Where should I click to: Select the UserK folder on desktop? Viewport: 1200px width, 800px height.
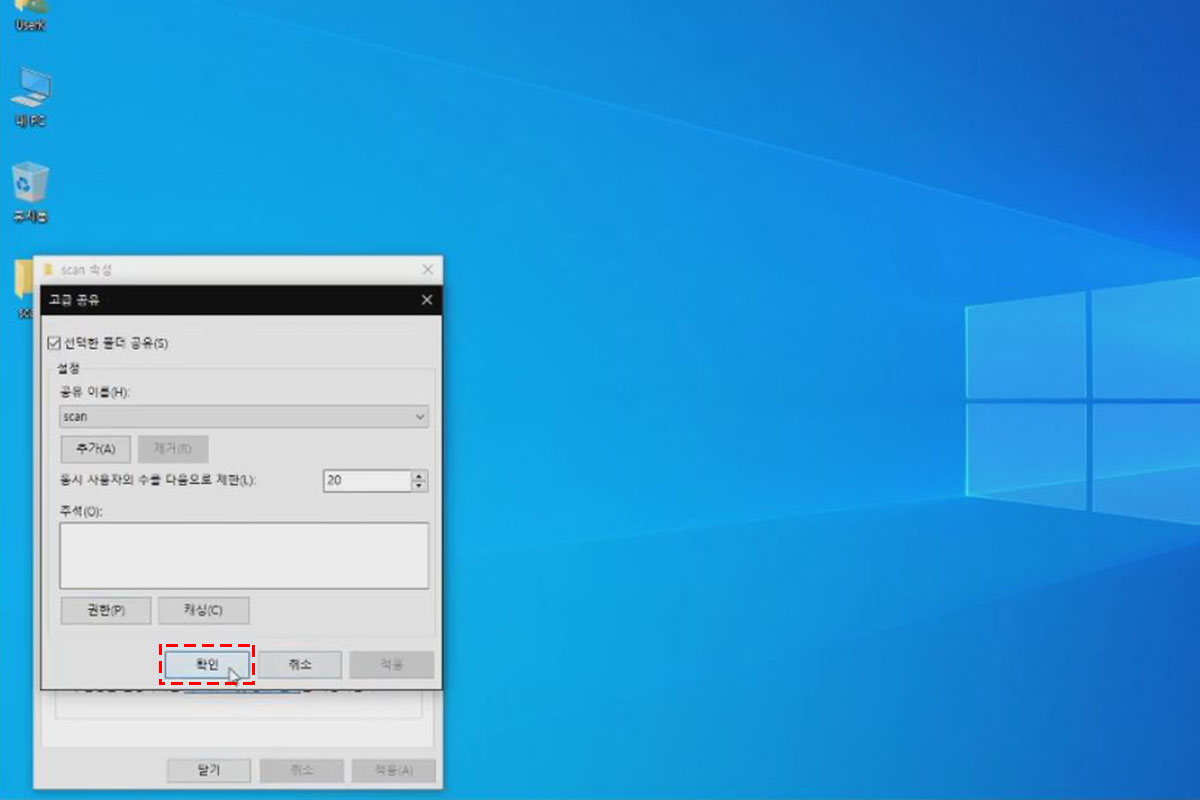click(x=30, y=14)
